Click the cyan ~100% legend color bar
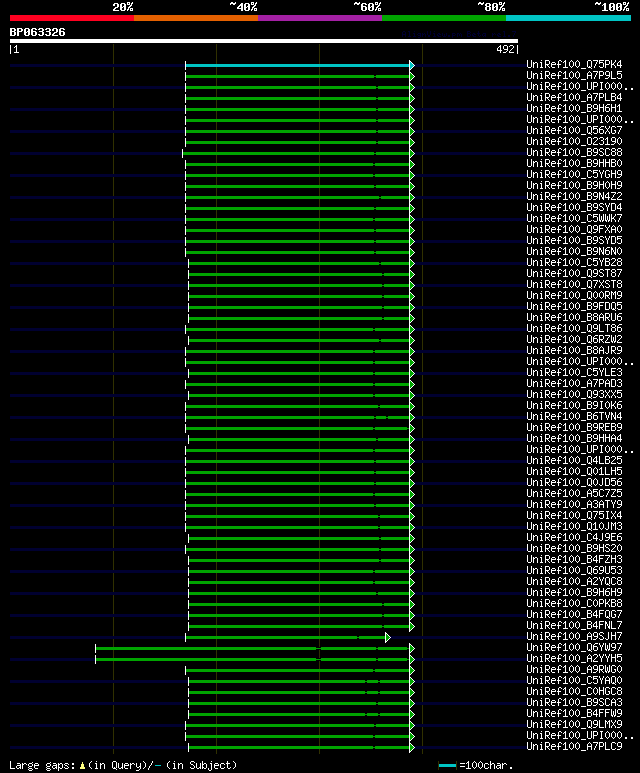The height and width of the screenshot is (773, 640). pyautogui.click(x=569, y=18)
